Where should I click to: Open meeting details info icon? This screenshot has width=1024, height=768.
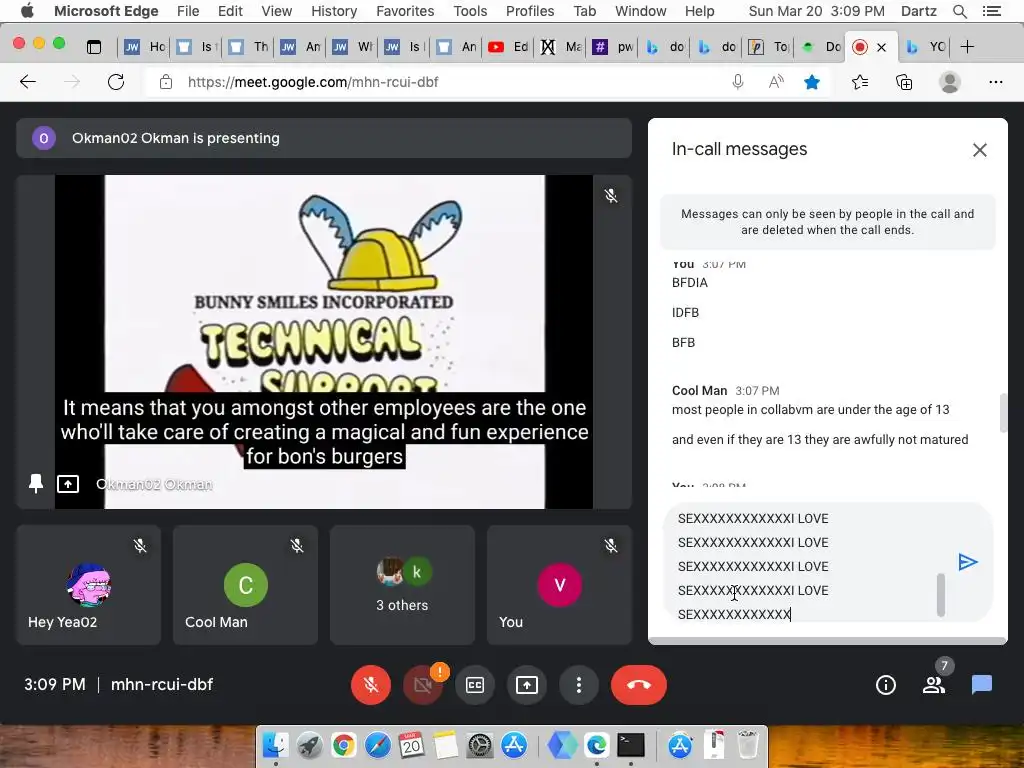point(886,684)
